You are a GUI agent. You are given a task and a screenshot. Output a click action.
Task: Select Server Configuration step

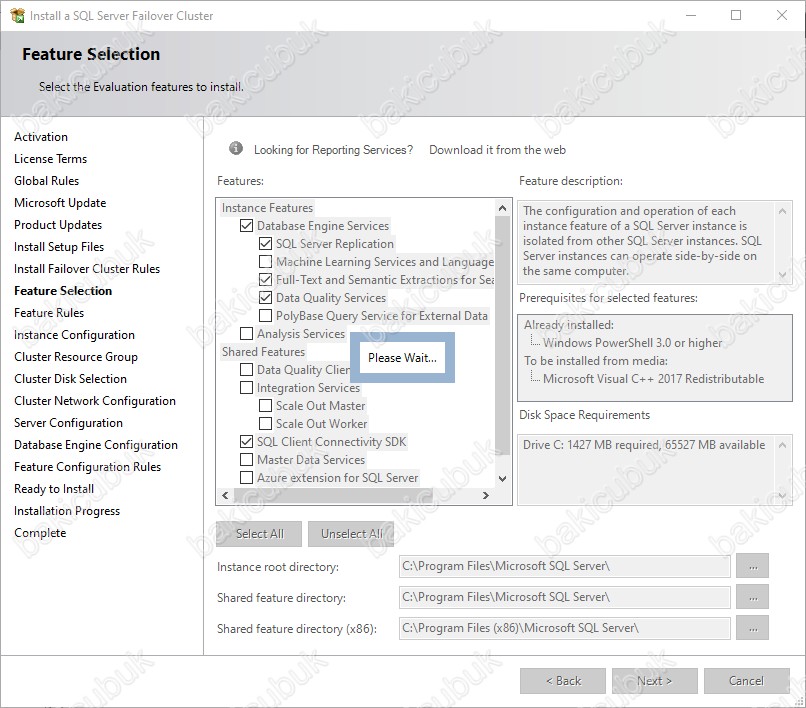click(68, 423)
